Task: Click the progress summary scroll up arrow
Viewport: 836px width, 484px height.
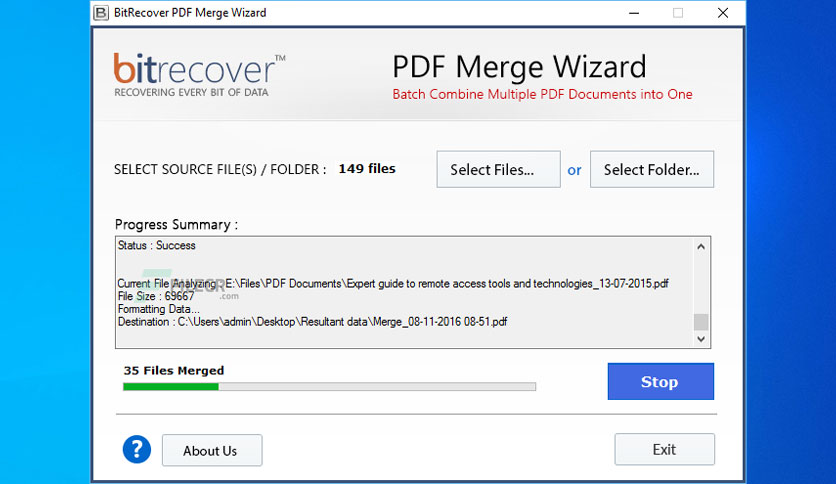Action: (x=701, y=247)
